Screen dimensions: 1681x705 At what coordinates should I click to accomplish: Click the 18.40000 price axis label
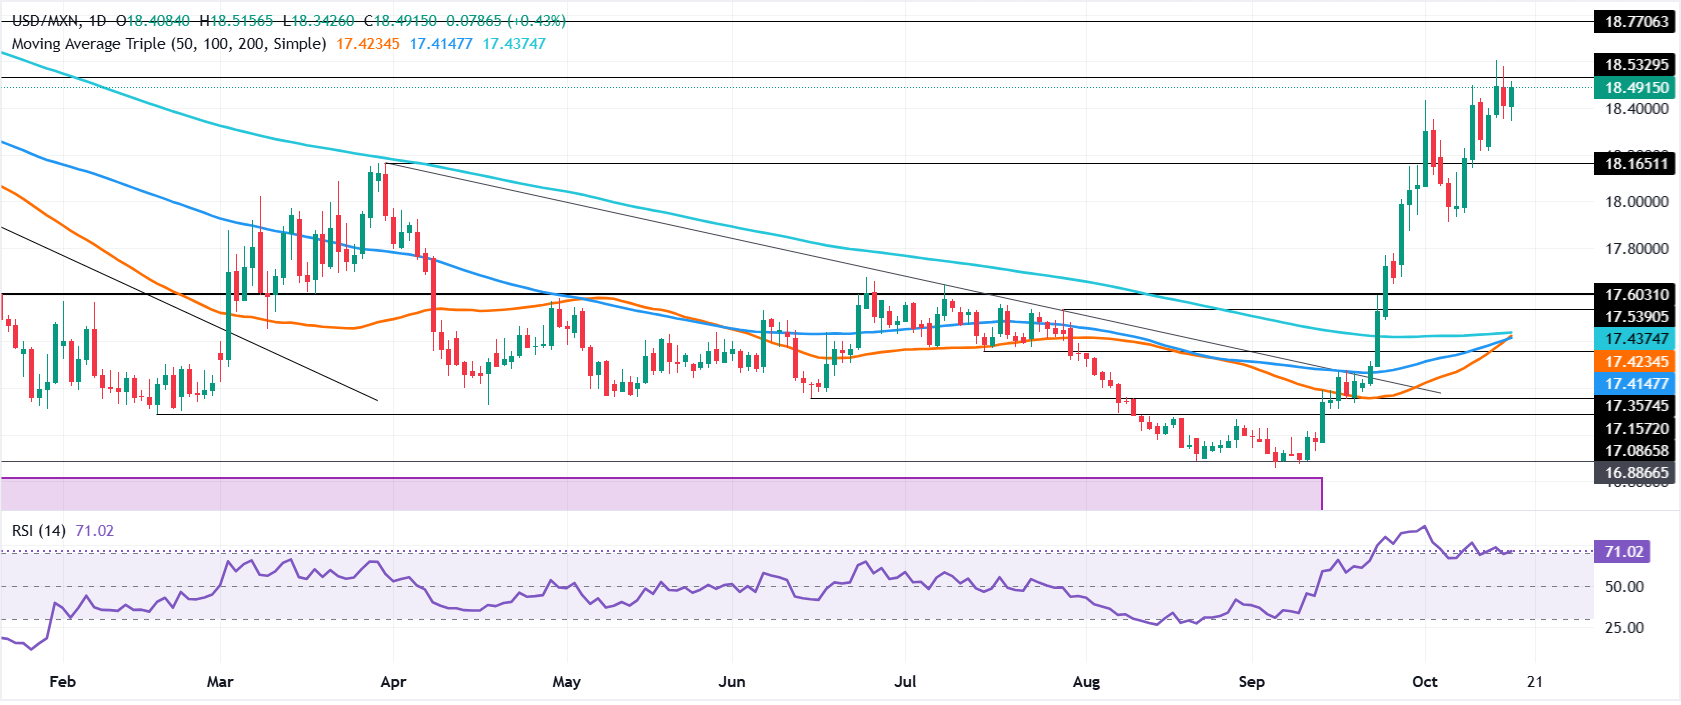(x=1636, y=109)
